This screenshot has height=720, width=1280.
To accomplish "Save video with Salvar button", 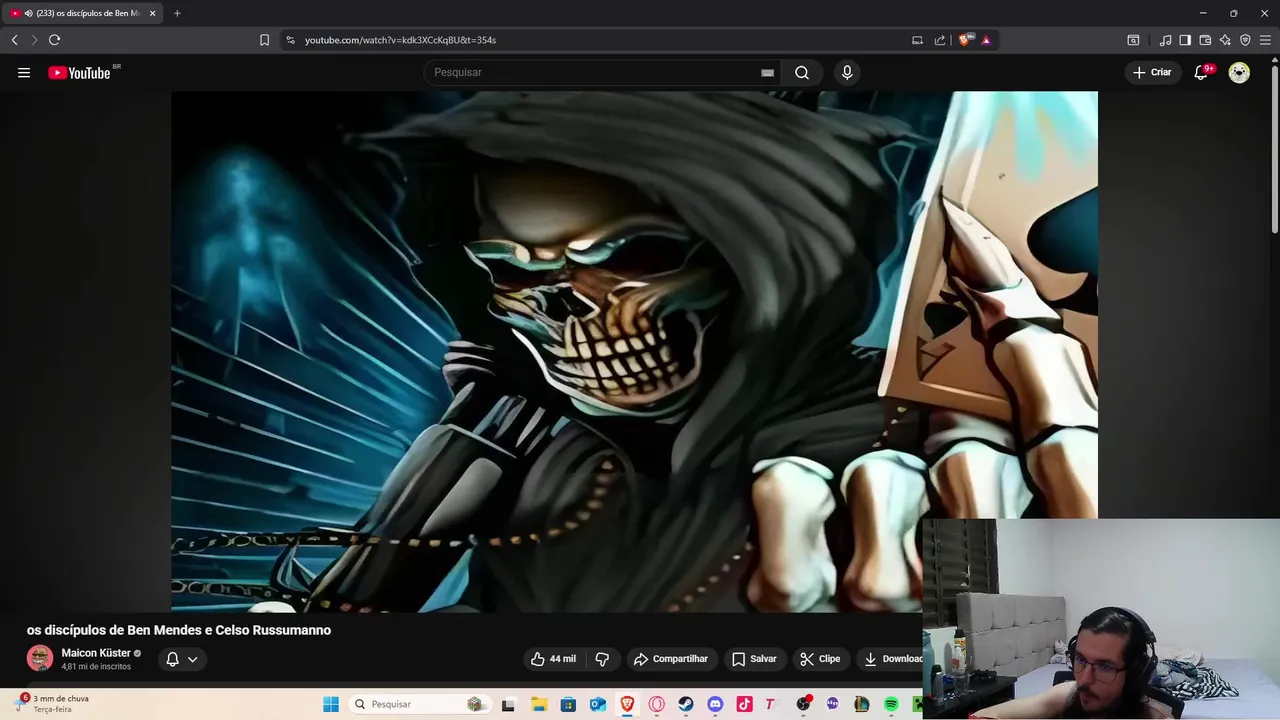I will tap(754, 659).
